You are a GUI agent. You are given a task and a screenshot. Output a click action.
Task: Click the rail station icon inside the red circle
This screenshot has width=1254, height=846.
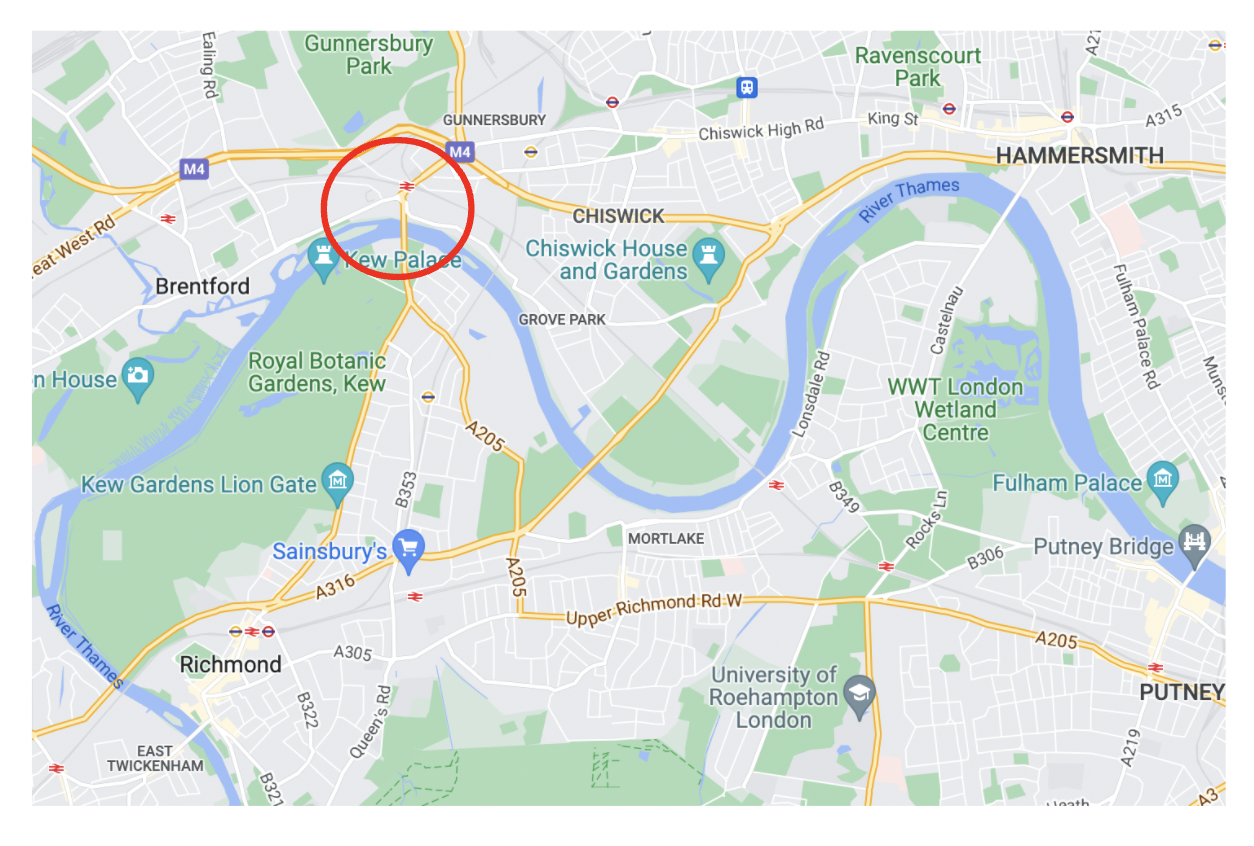tap(407, 186)
